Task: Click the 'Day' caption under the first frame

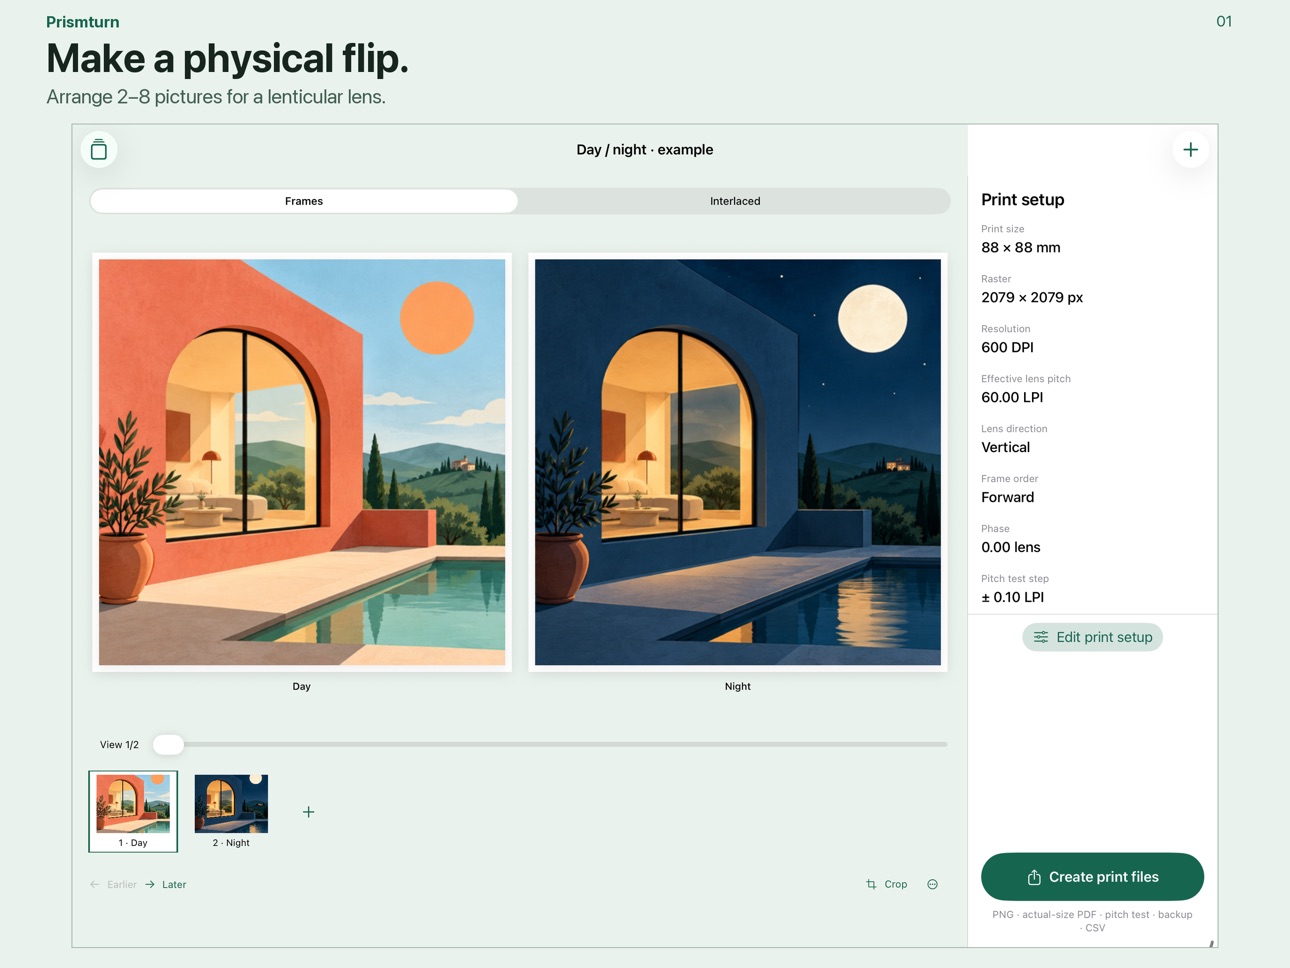Action: [302, 686]
